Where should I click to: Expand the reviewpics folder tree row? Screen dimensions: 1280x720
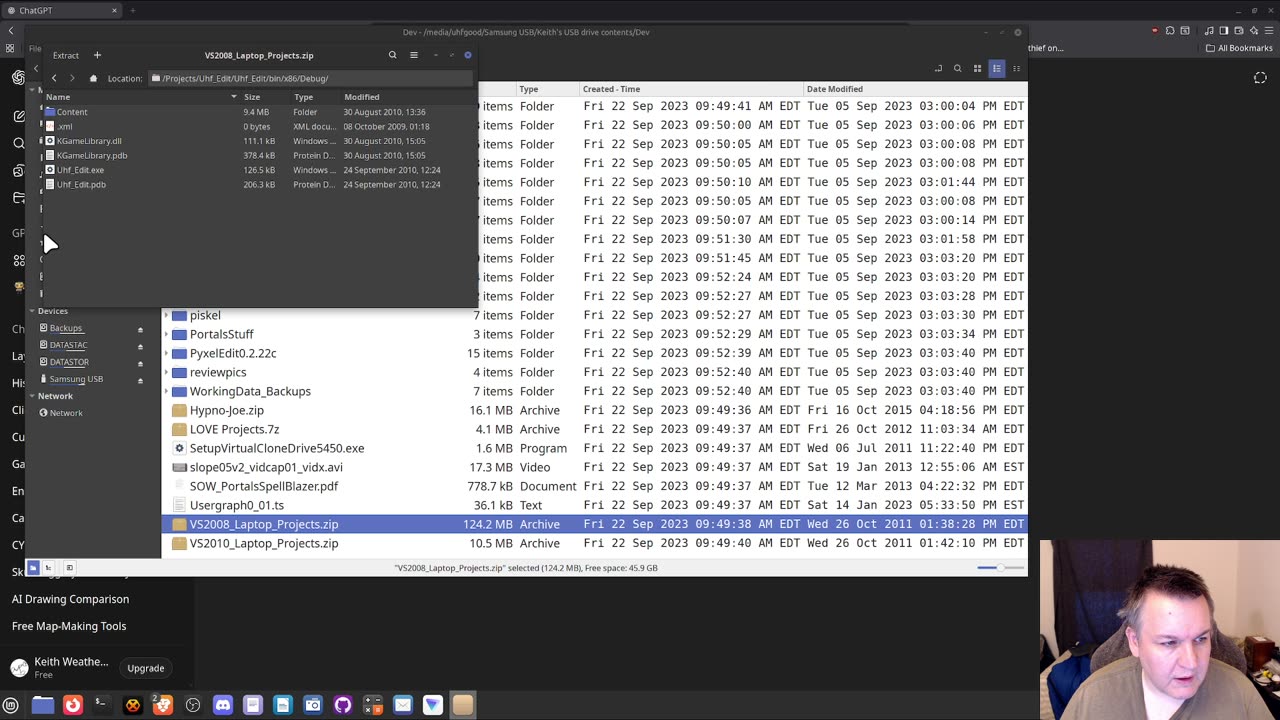(x=166, y=372)
